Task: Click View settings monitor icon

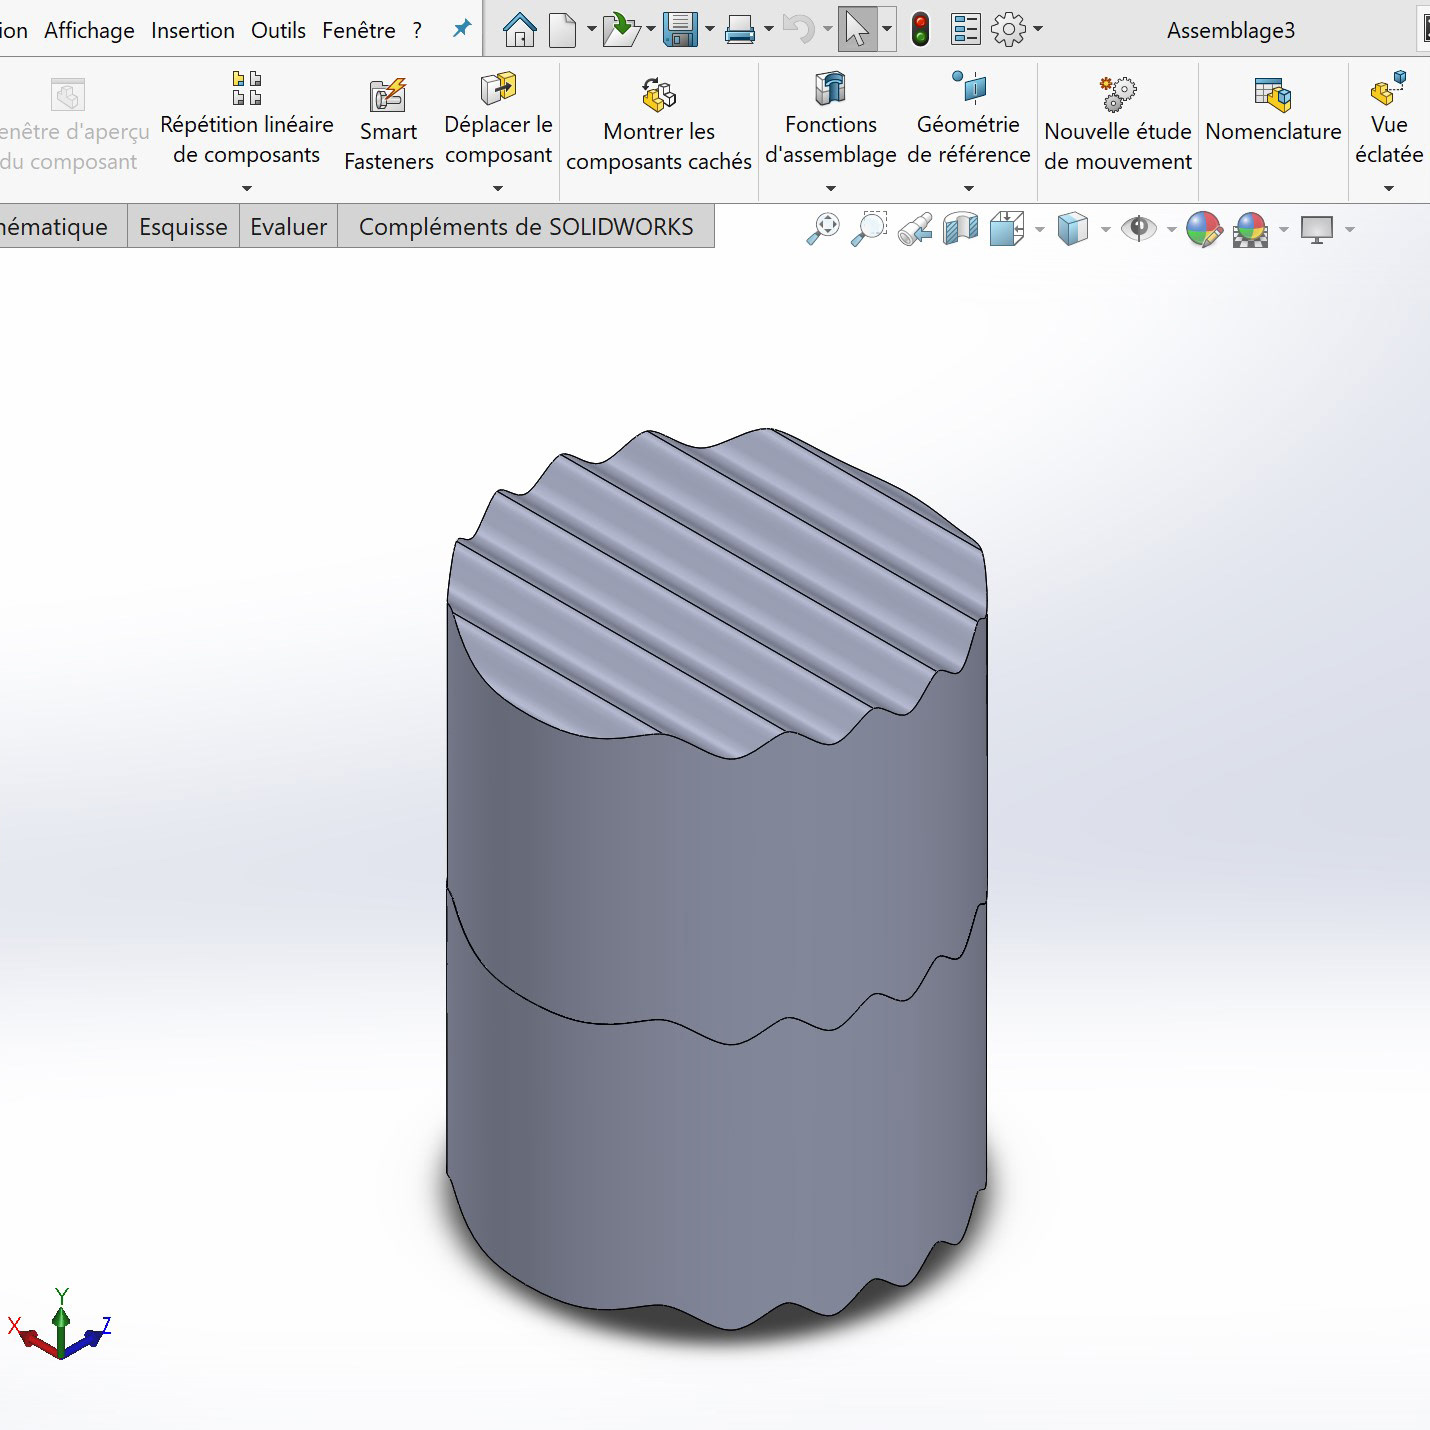Action: [x=1317, y=229]
